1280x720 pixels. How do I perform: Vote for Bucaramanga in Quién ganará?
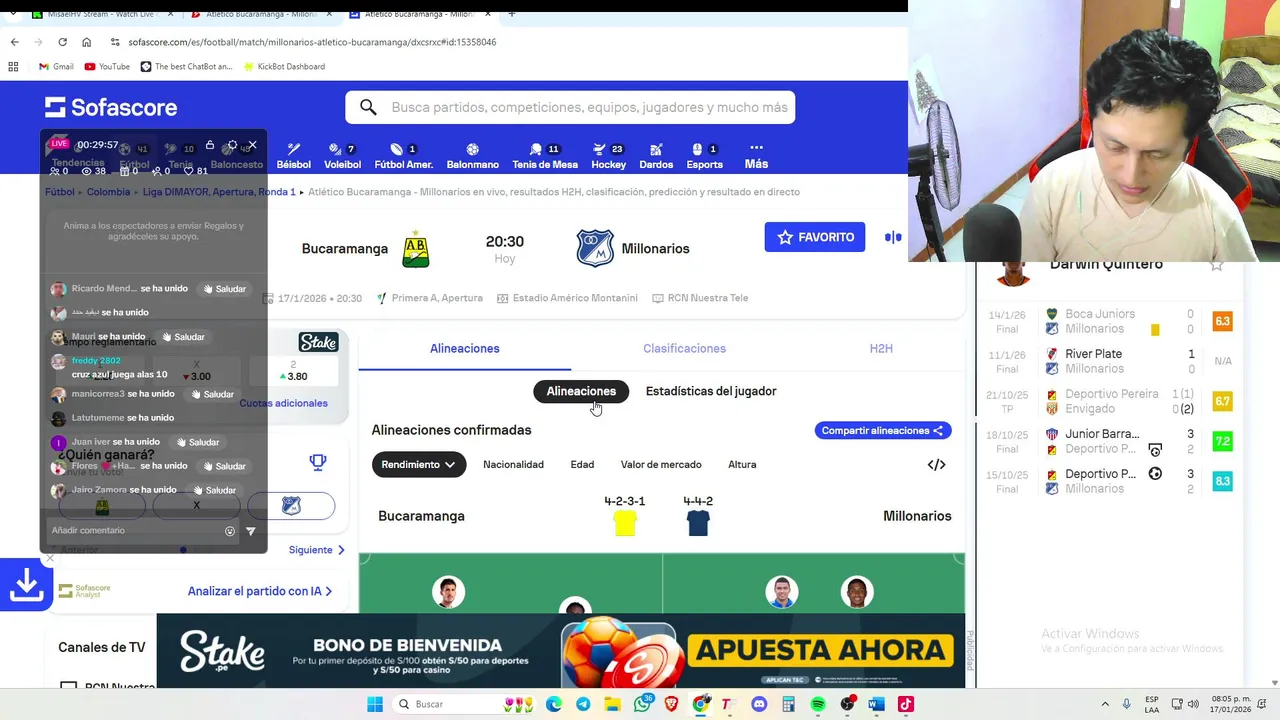[102, 506]
